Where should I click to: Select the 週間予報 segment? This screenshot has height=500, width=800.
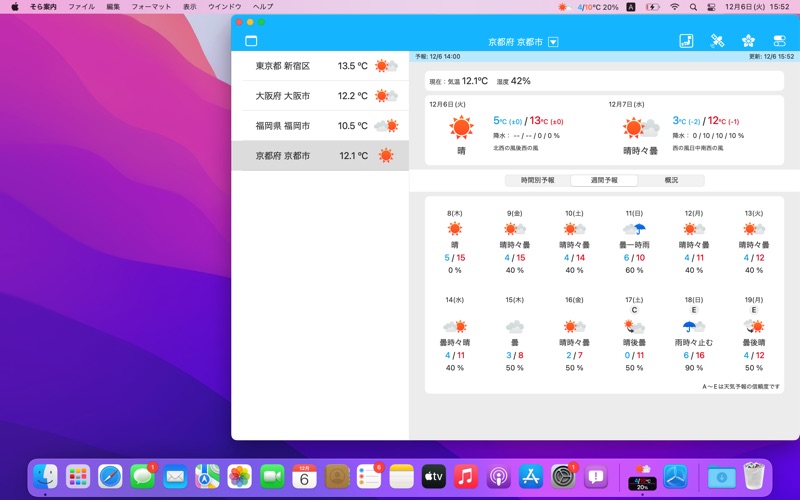pos(604,181)
